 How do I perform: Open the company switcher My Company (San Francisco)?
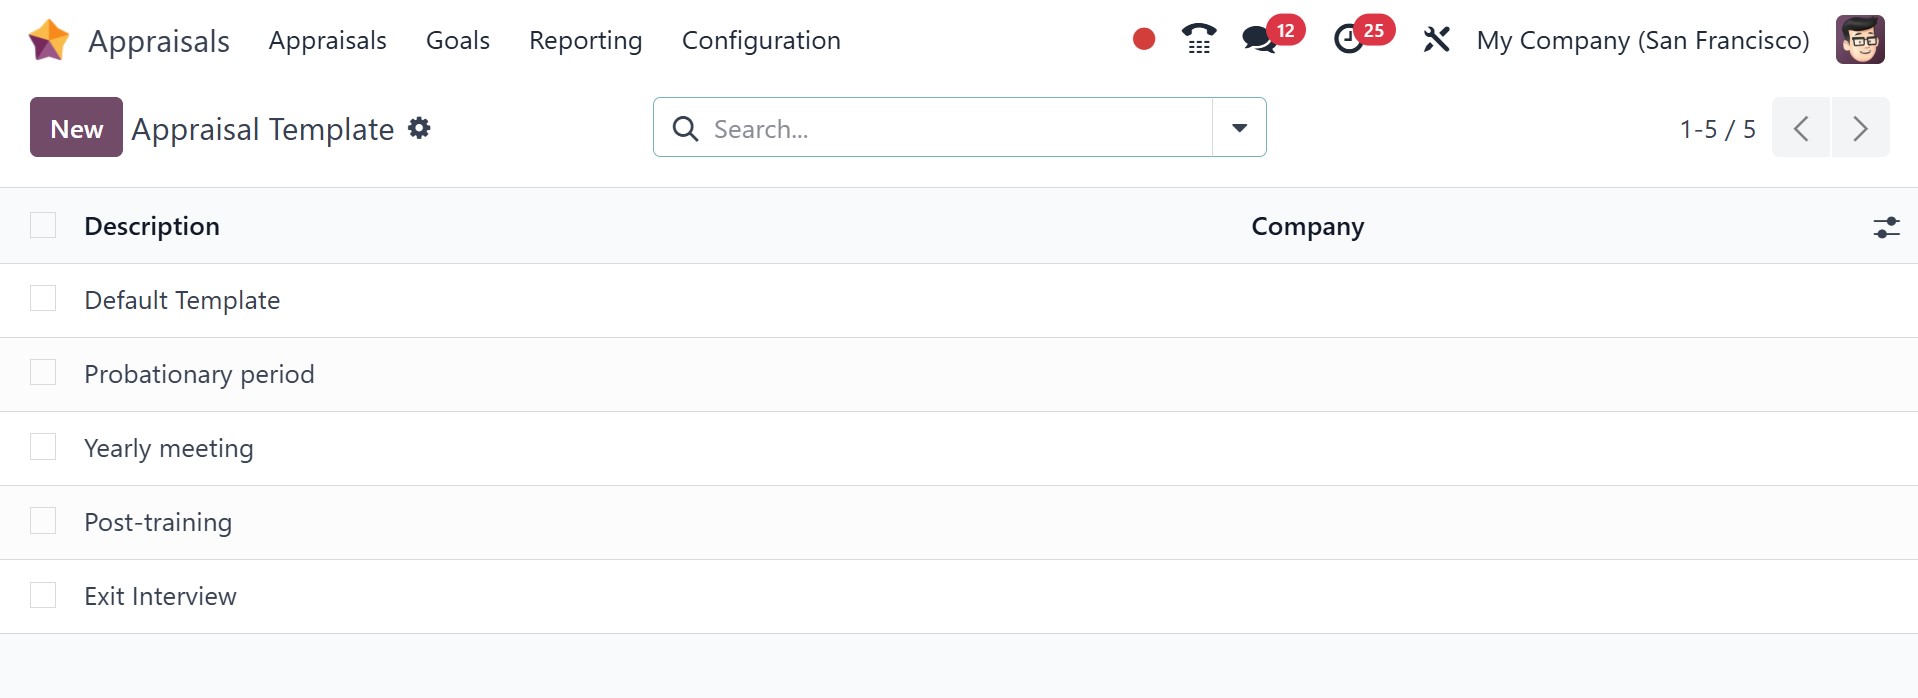1642,40
